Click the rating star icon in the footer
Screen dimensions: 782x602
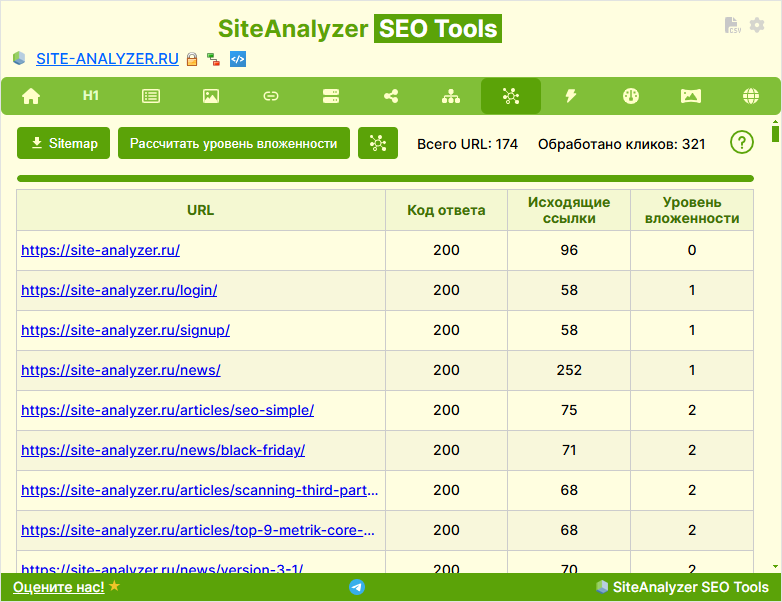tap(114, 586)
